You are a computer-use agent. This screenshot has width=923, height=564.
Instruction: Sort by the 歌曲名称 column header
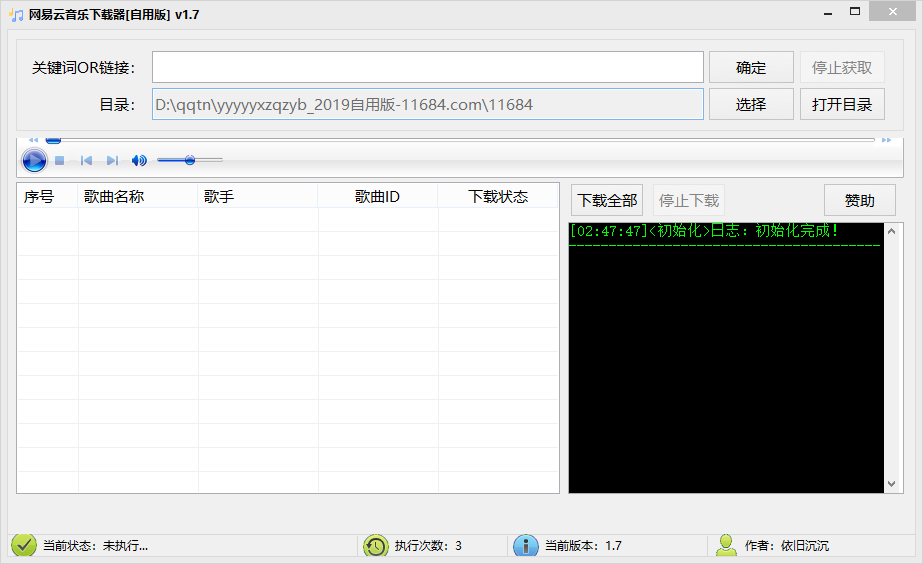[x=138, y=196]
